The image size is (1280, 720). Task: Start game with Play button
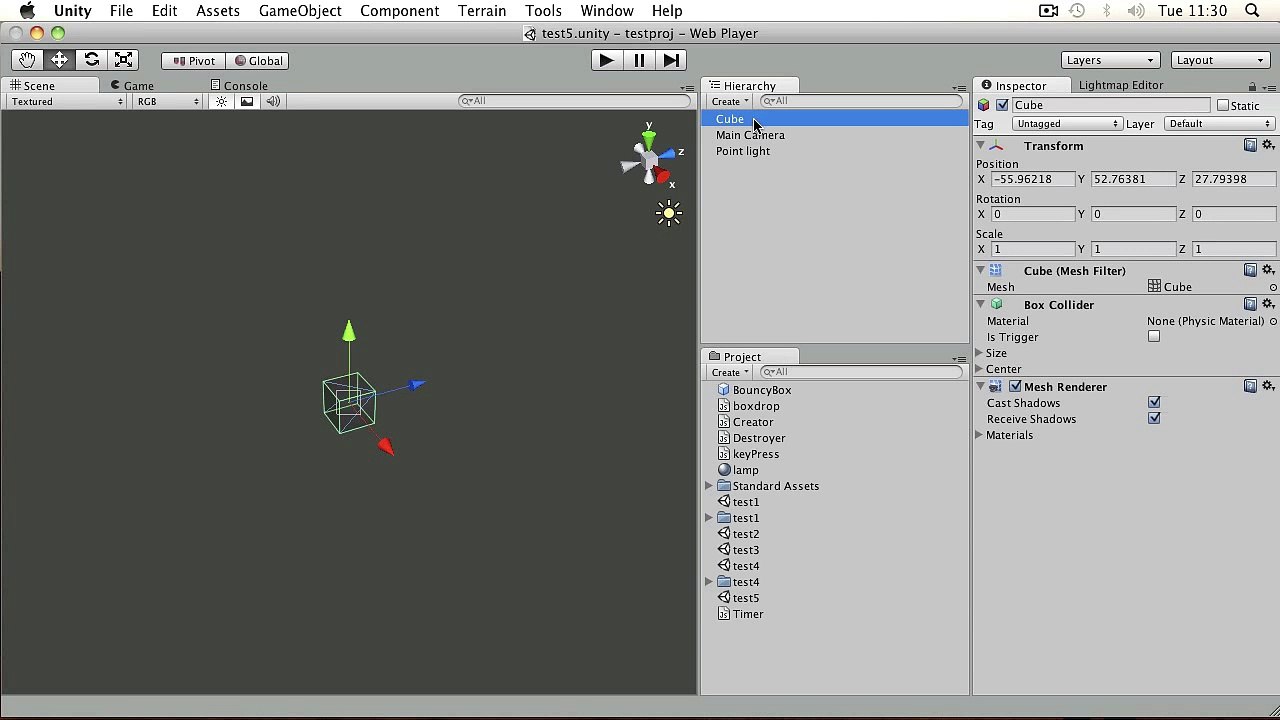tap(606, 60)
